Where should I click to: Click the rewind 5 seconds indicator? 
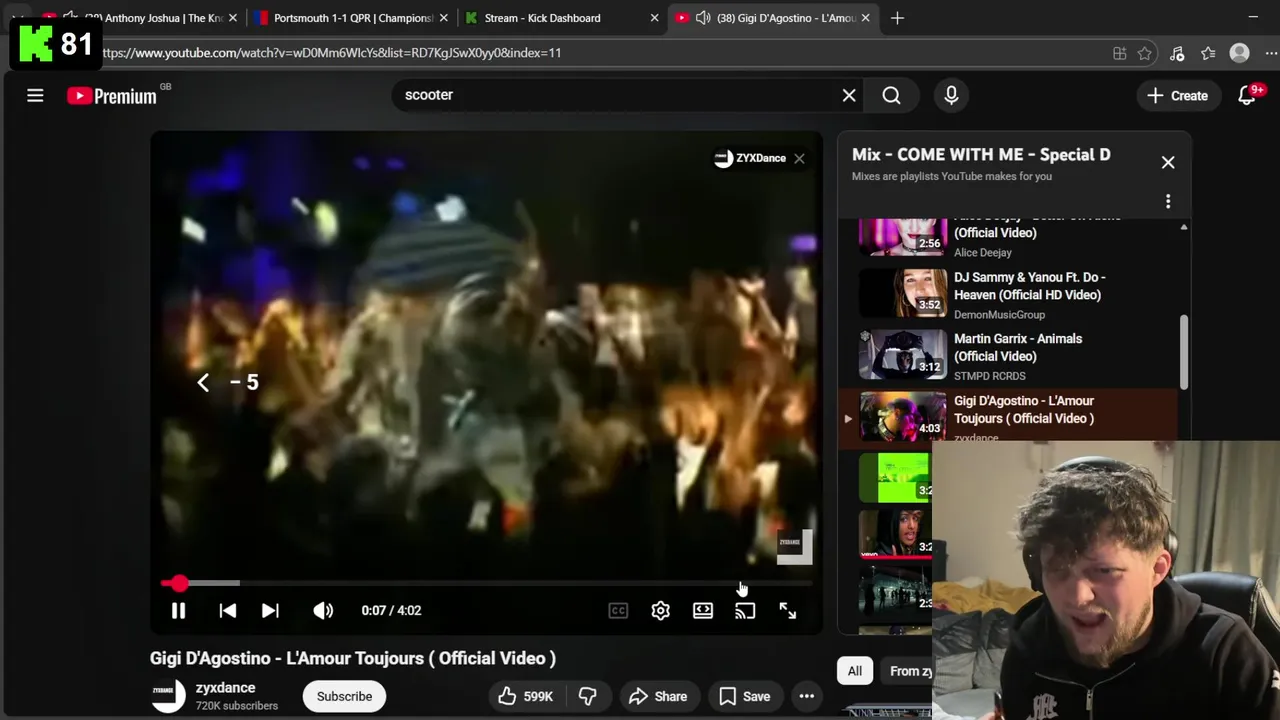tap(228, 382)
